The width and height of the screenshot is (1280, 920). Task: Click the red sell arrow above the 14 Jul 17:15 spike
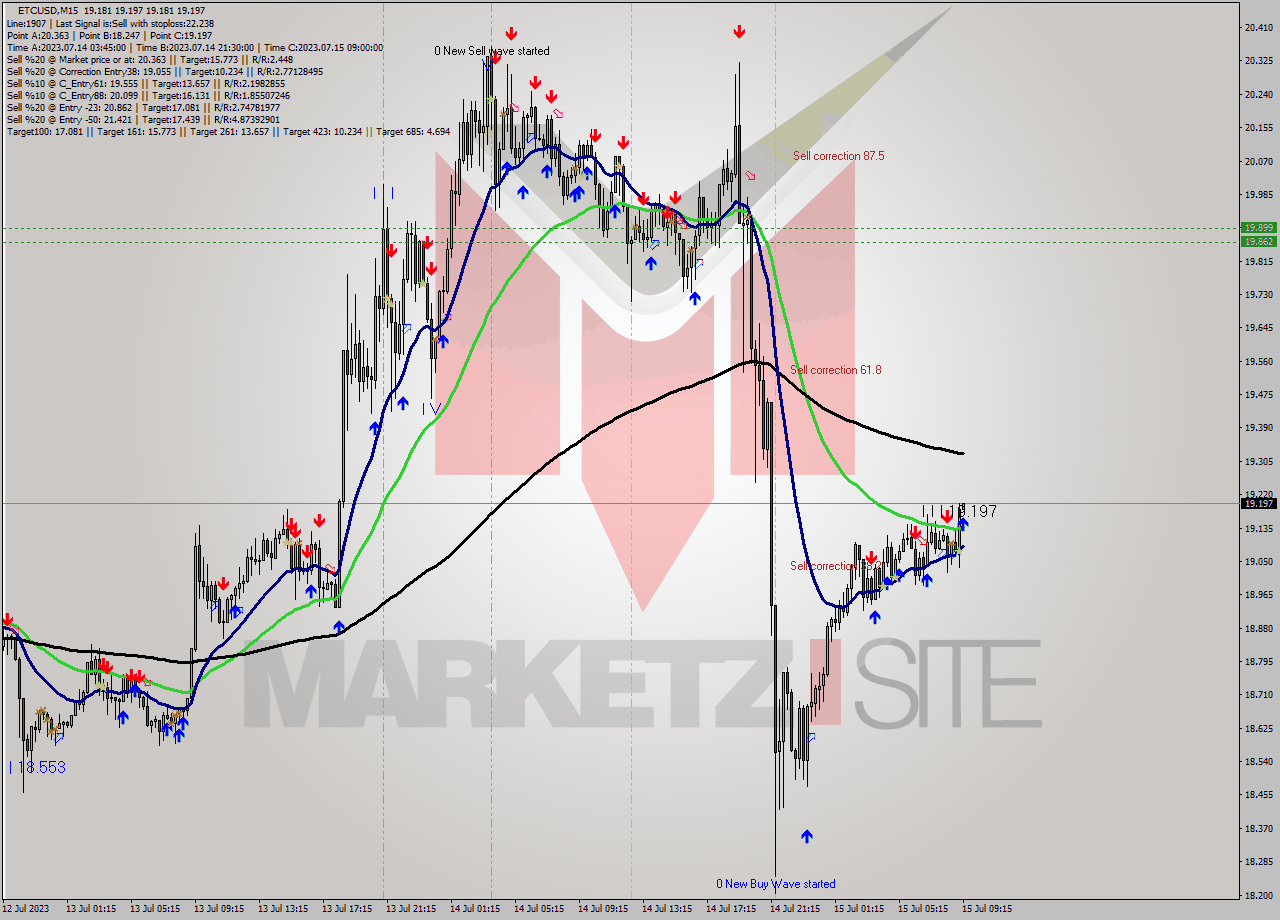(x=739, y=32)
